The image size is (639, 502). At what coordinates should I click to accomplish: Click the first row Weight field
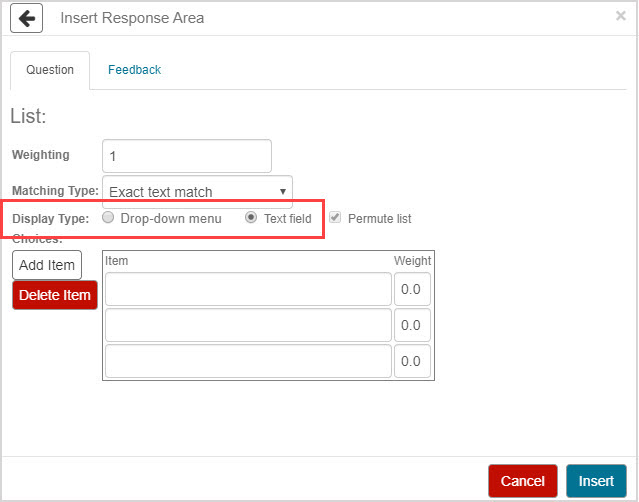point(412,290)
